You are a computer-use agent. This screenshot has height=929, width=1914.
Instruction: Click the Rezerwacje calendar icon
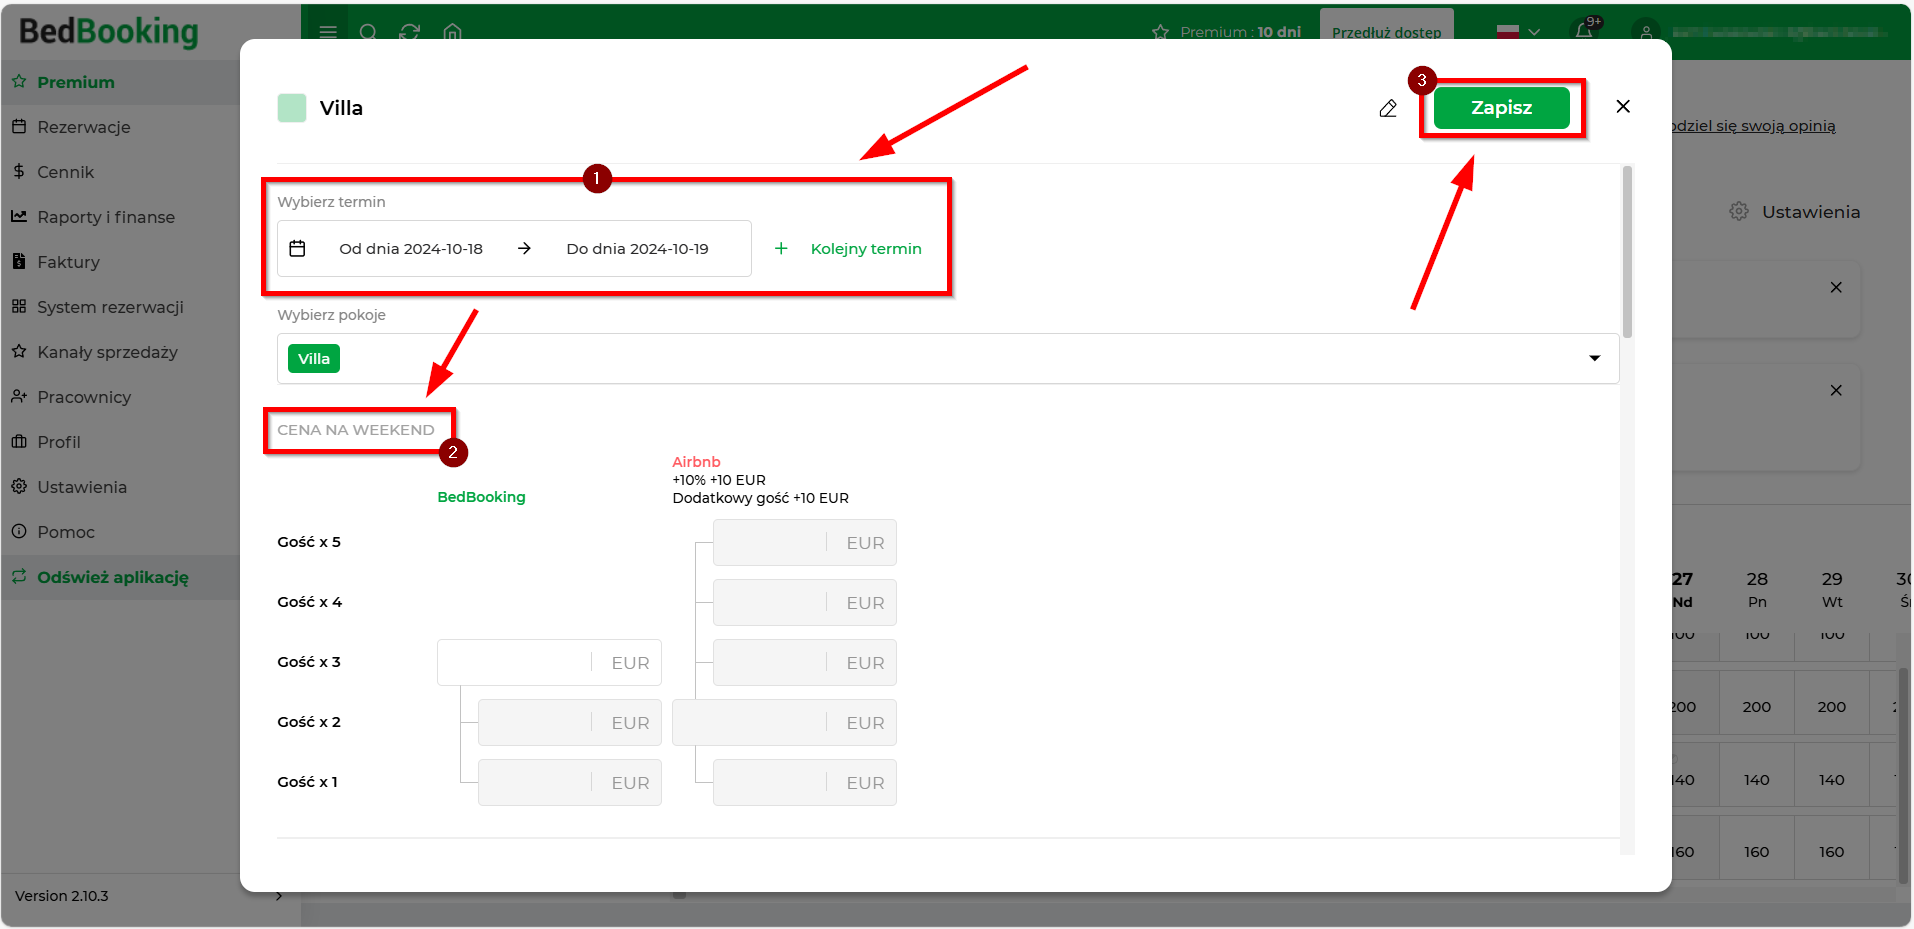[x=19, y=126]
